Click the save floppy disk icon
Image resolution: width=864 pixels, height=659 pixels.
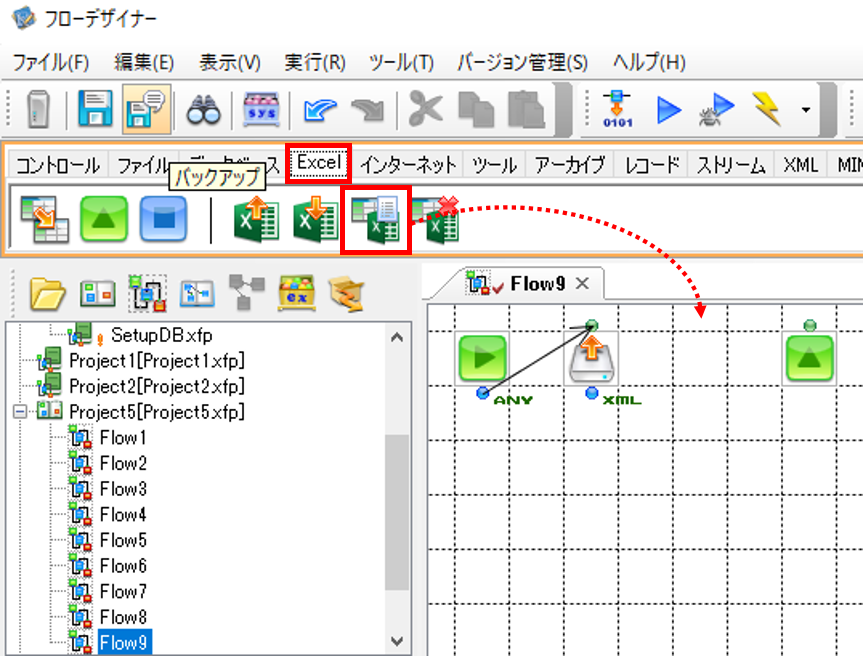pos(95,109)
